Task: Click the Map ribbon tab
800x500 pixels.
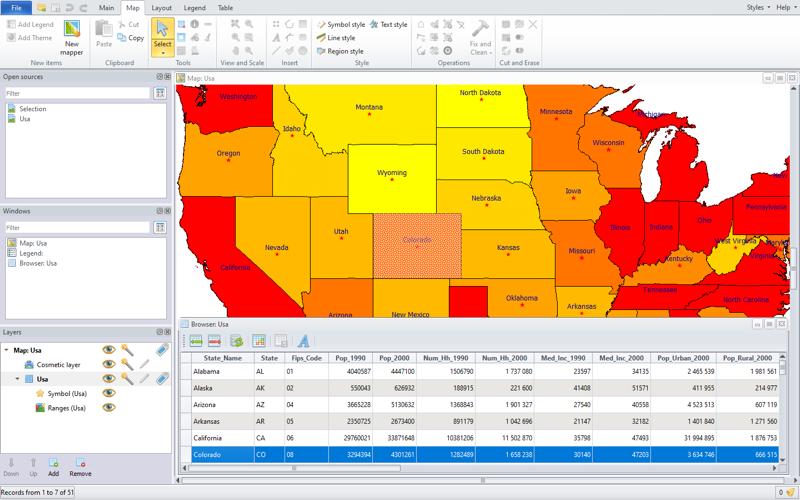Action: click(x=133, y=8)
